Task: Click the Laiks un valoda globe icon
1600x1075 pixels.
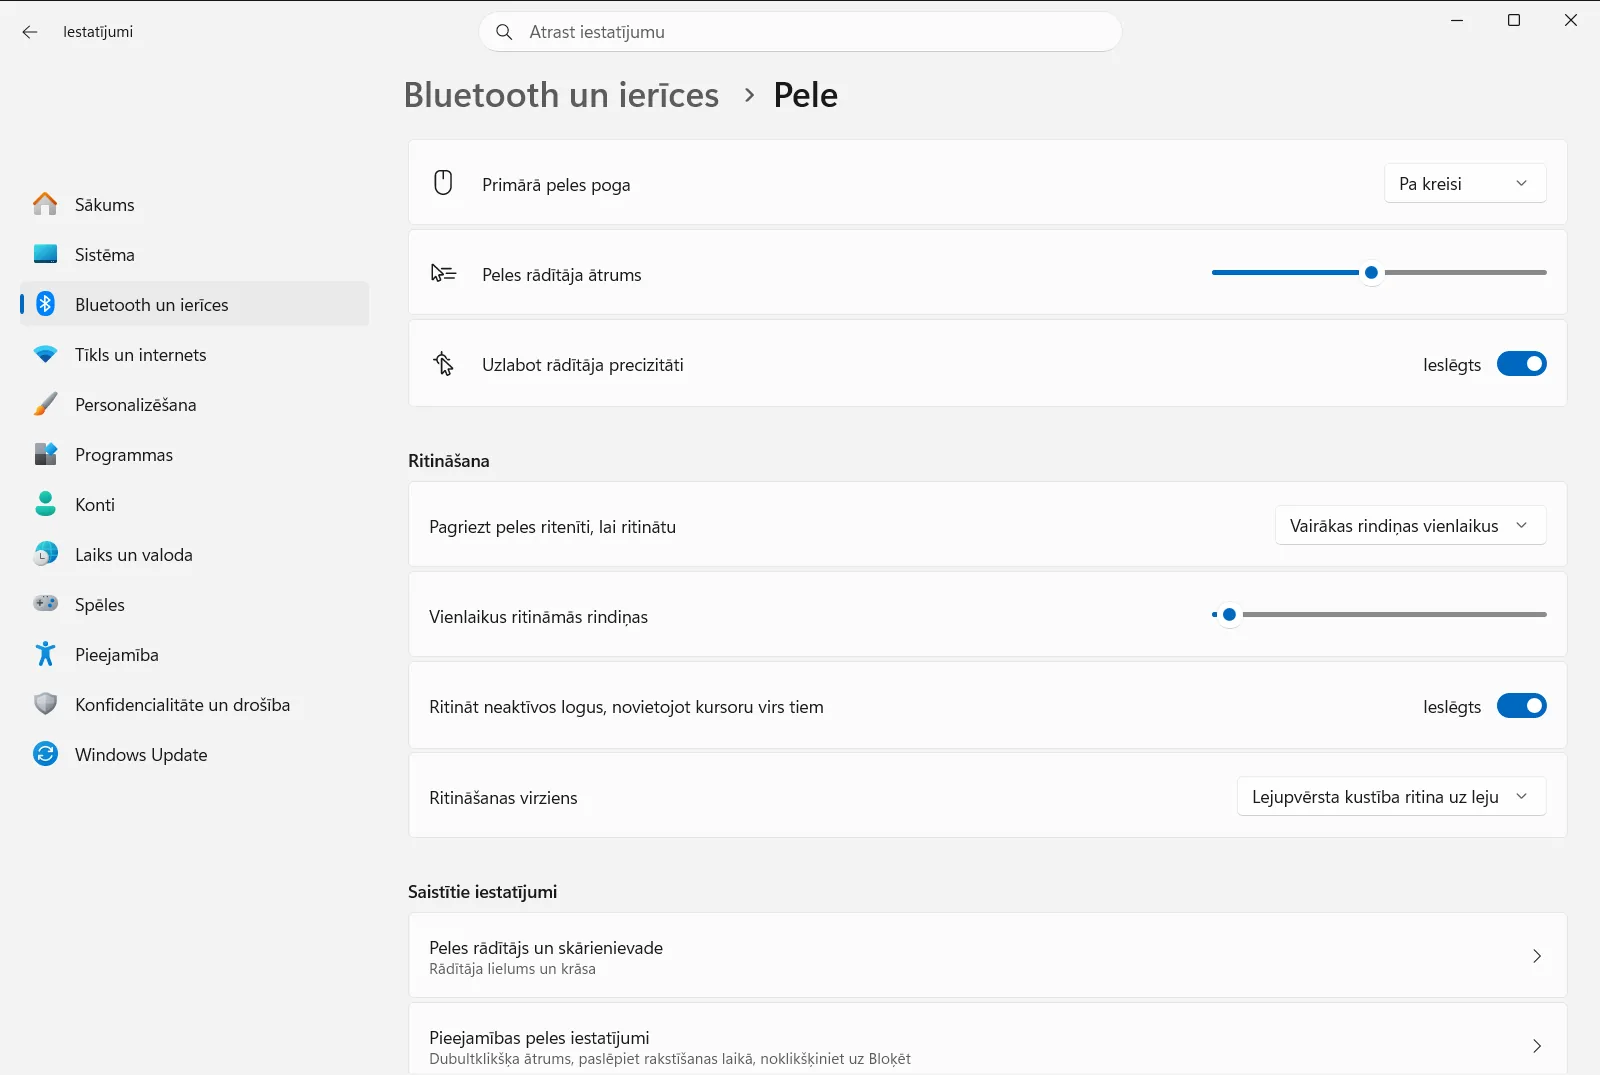Action: tap(45, 554)
